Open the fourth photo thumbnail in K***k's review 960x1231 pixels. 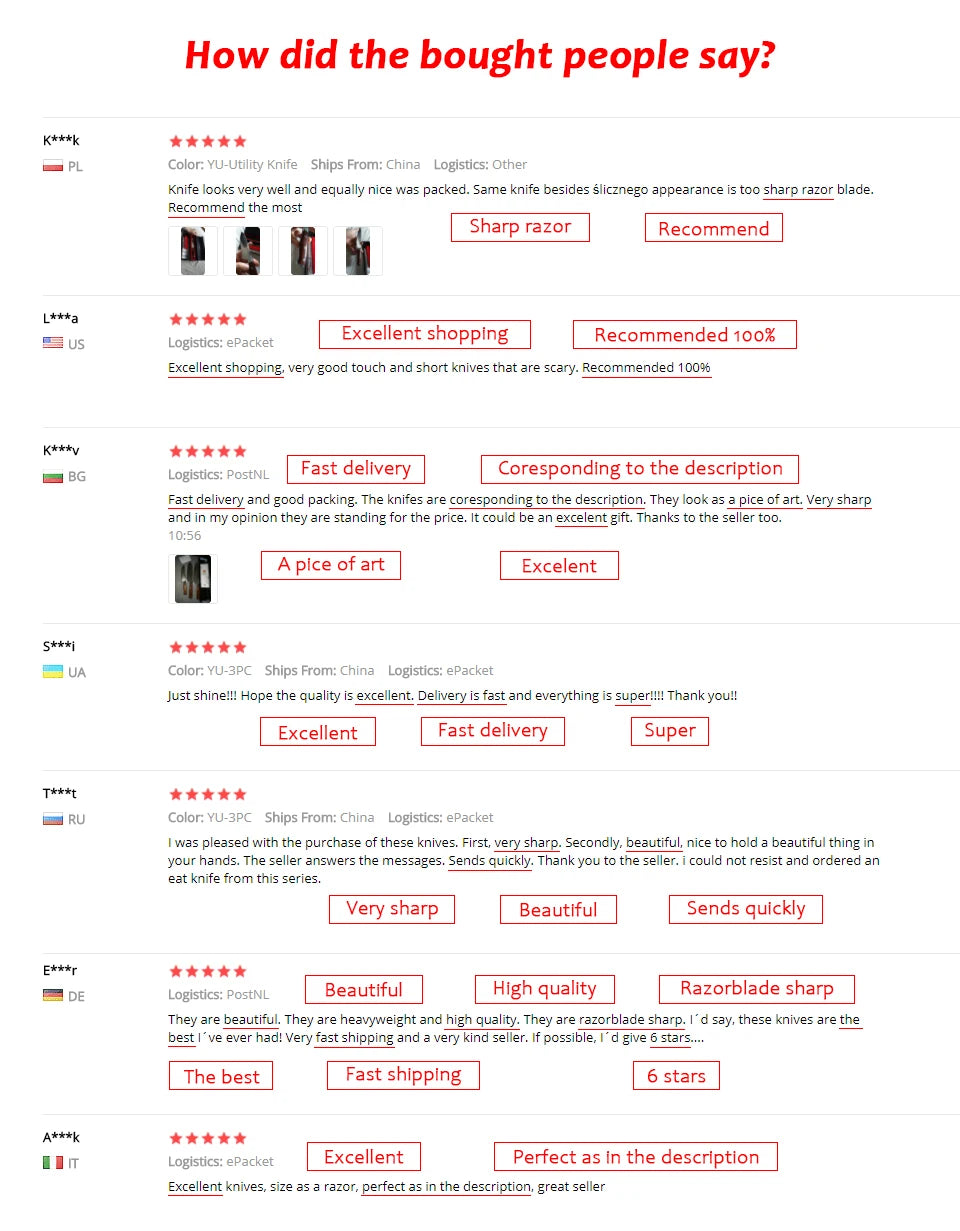(358, 251)
